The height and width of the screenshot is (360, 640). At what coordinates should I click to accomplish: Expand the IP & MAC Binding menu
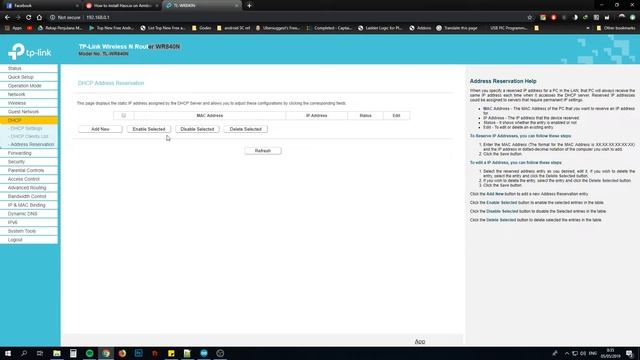tap(29, 205)
